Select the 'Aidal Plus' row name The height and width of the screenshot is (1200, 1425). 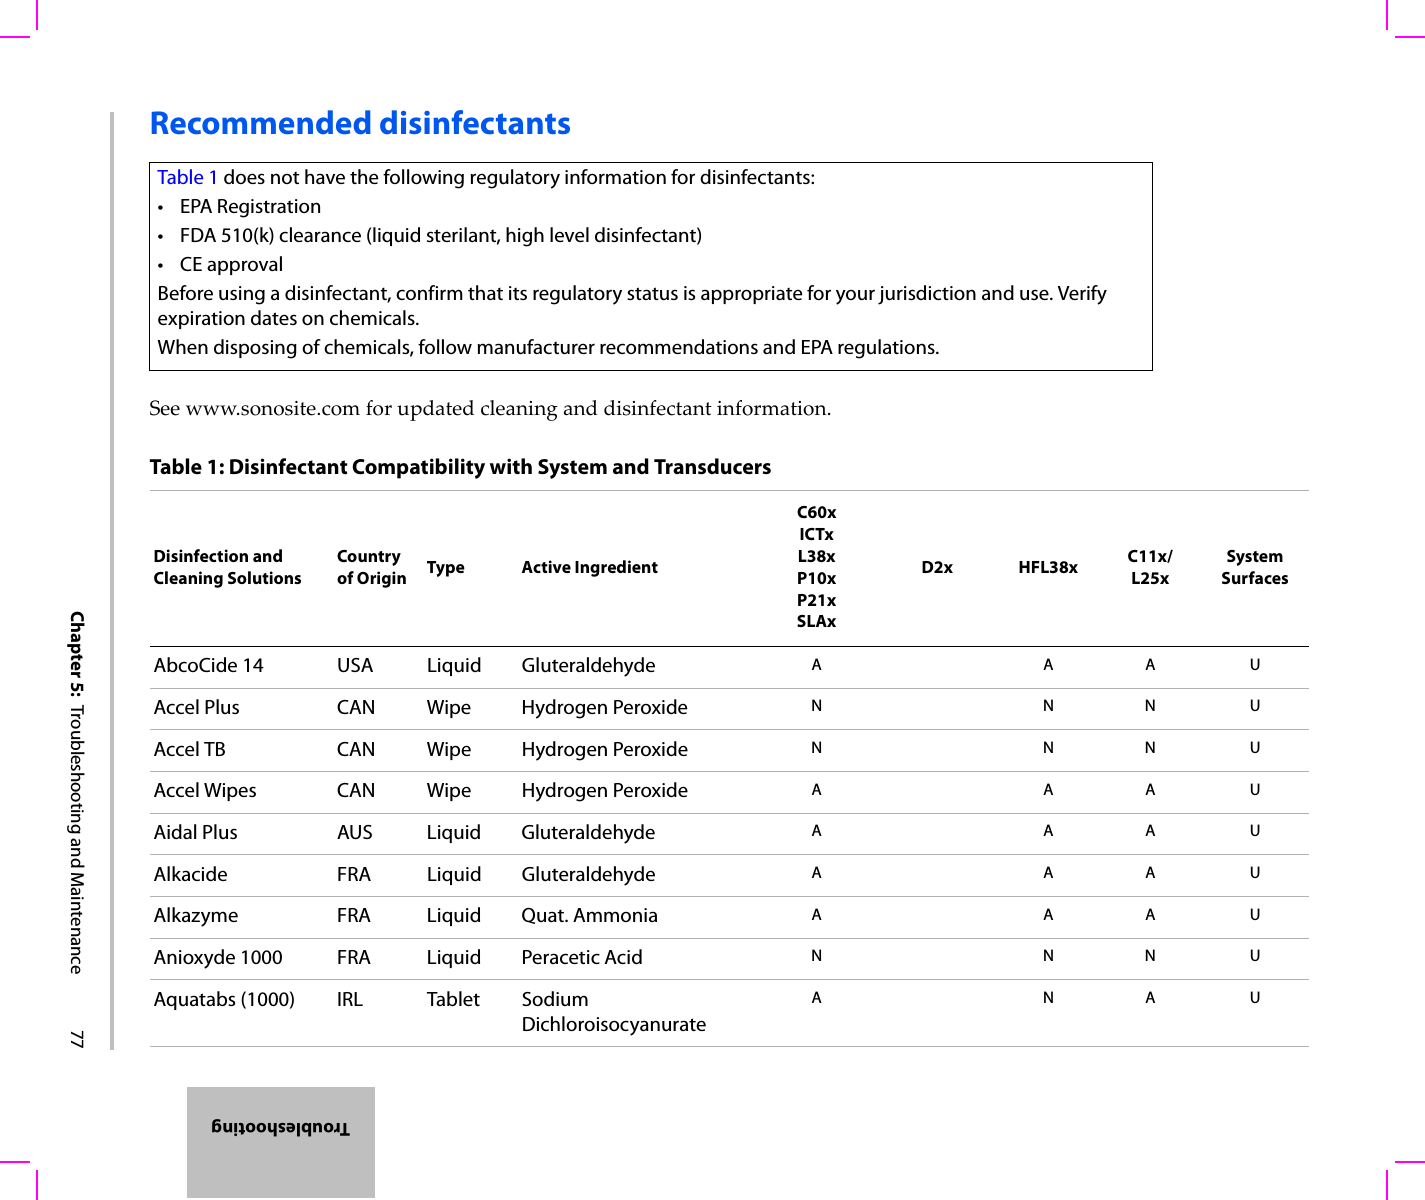click(x=196, y=832)
